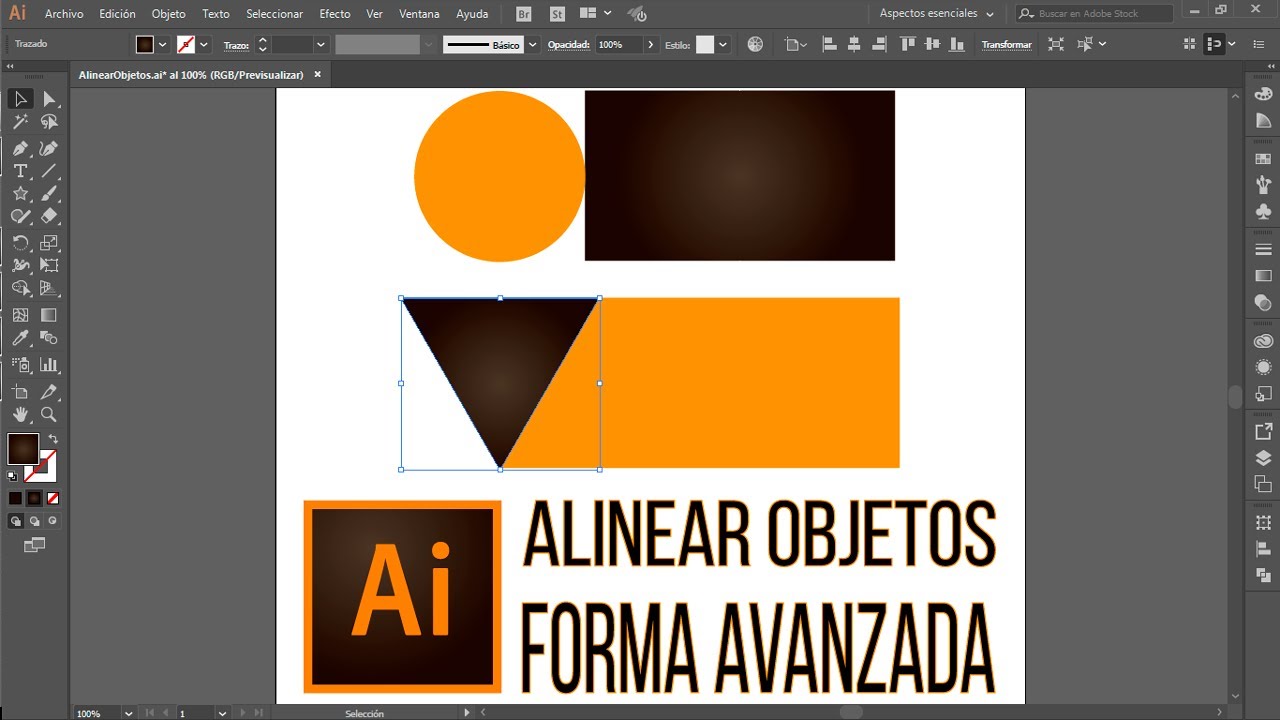Image resolution: width=1280 pixels, height=720 pixels.
Task: Click vertical align top icon
Action: [x=907, y=44]
